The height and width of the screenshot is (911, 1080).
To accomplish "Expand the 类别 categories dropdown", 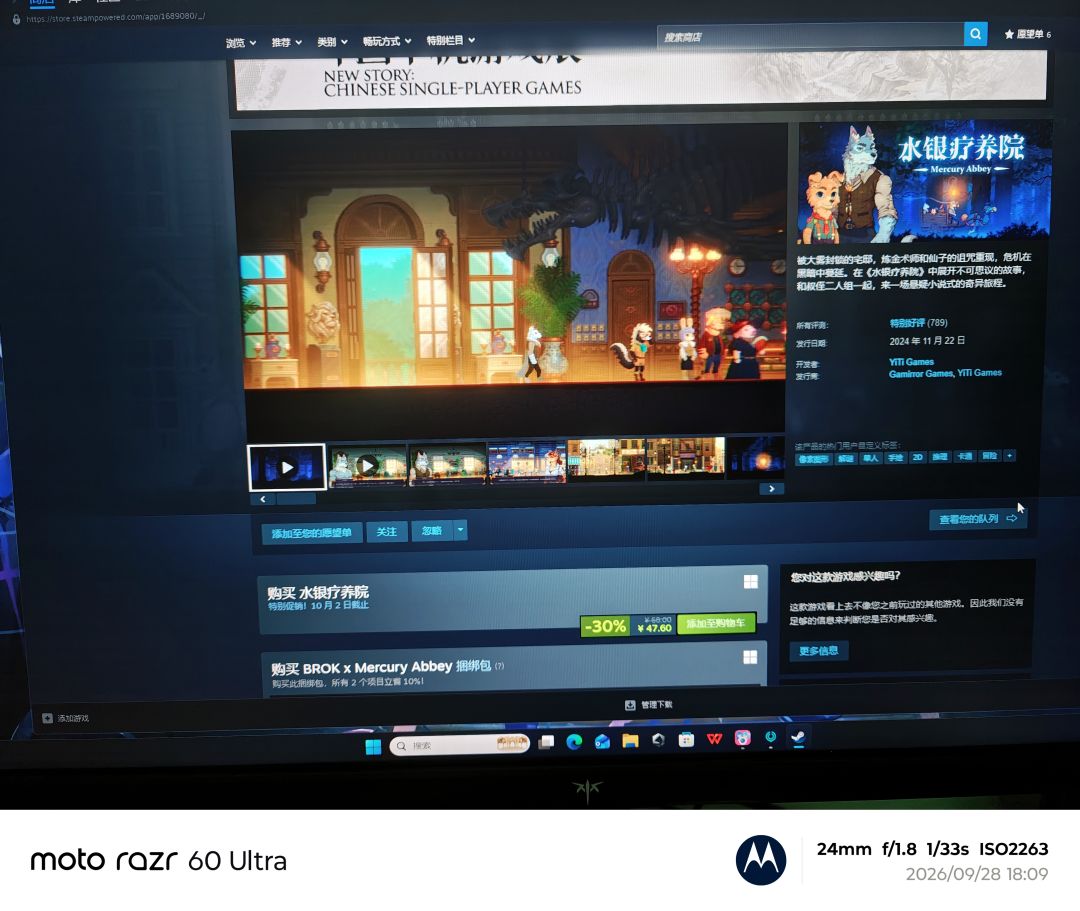I will coord(332,41).
